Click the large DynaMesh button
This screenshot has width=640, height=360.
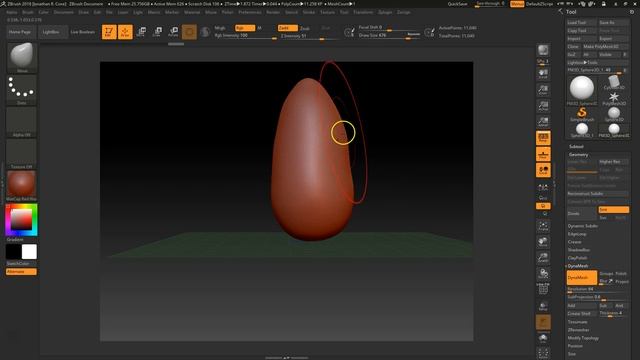pyautogui.click(x=582, y=278)
